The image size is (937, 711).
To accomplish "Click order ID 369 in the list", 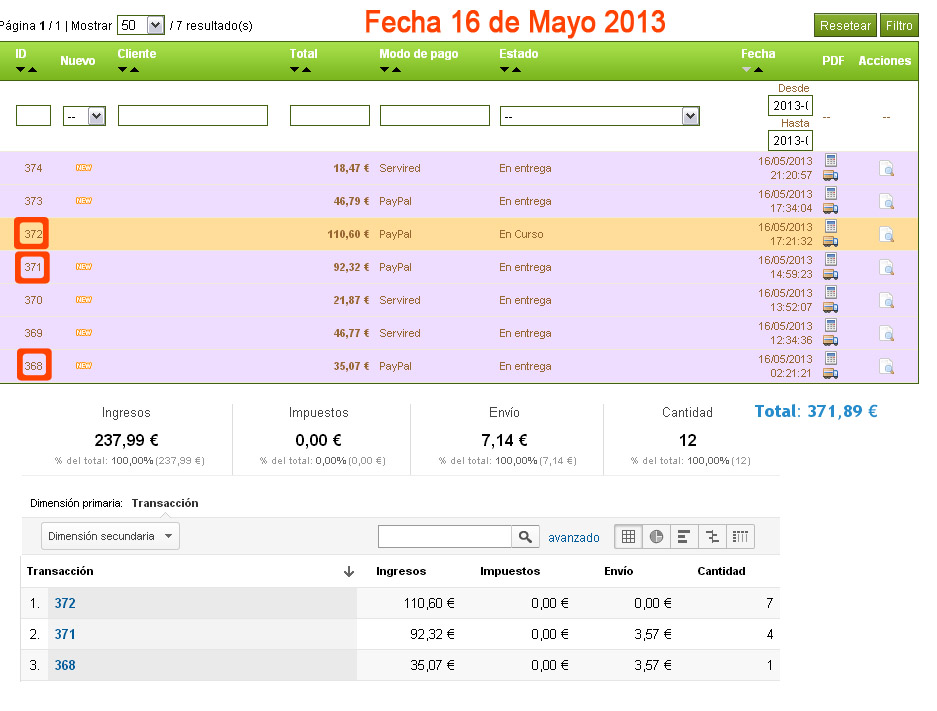I will [33, 333].
